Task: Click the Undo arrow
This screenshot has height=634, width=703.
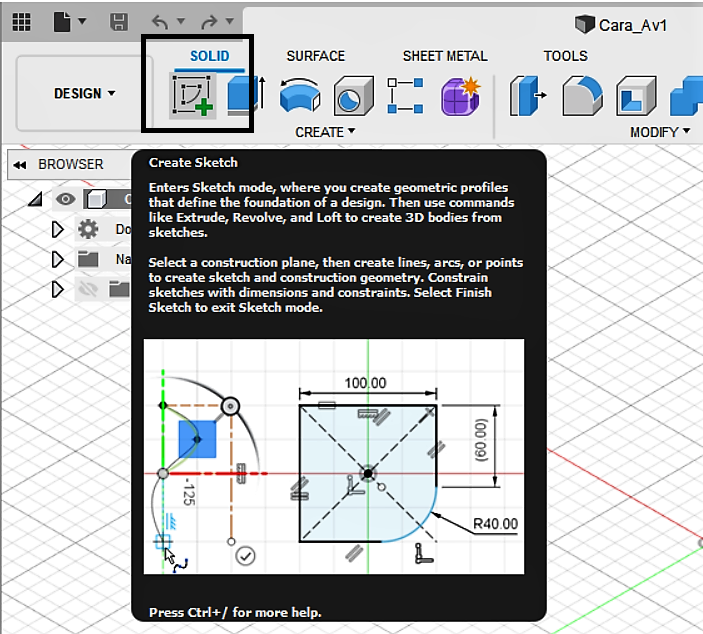Action: coord(161,21)
